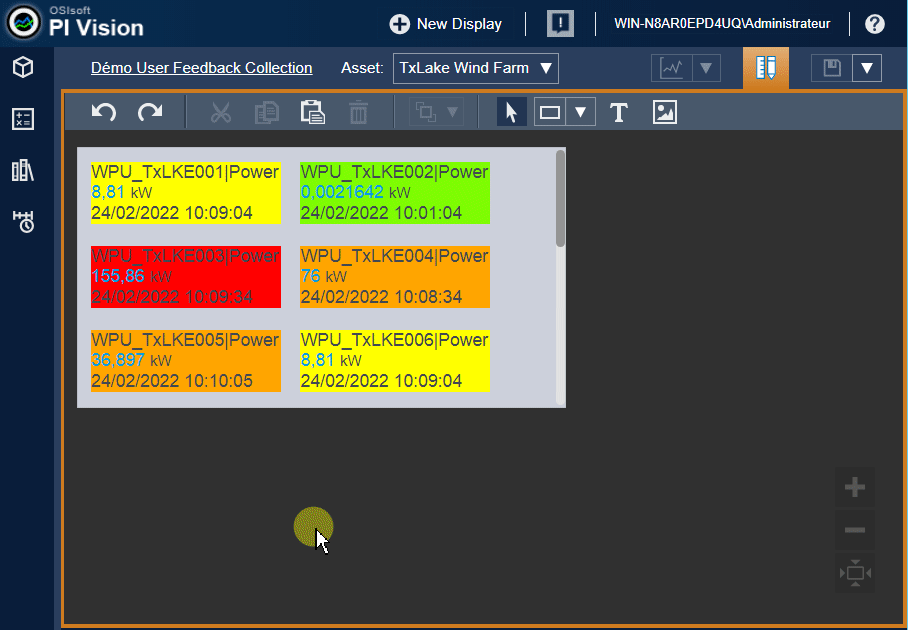Toggle the design mode pencil-ruler button
Screen dimensions: 908x630
[766, 68]
